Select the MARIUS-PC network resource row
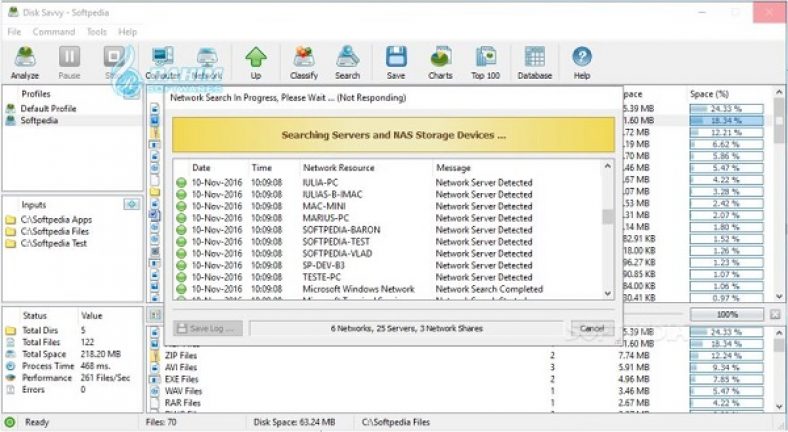This screenshot has height=432, width=788. [387, 218]
